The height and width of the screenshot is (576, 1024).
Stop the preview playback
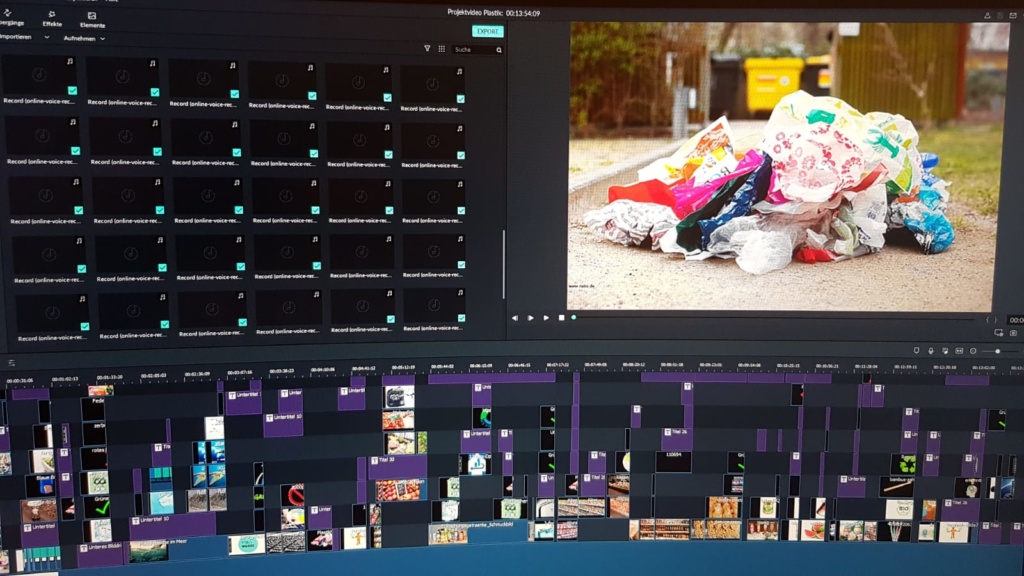pyautogui.click(x=562, y=318)
